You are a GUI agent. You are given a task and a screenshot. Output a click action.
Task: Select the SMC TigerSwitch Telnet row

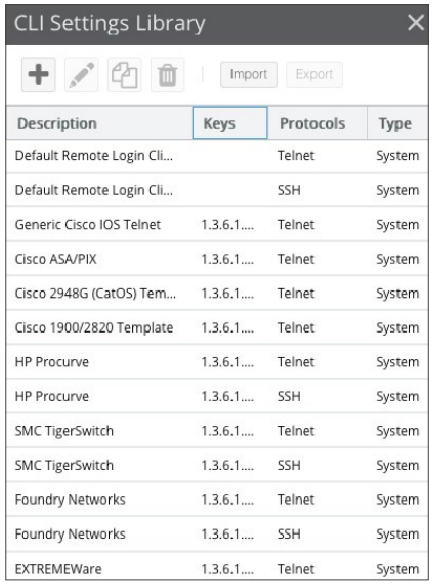217,431
